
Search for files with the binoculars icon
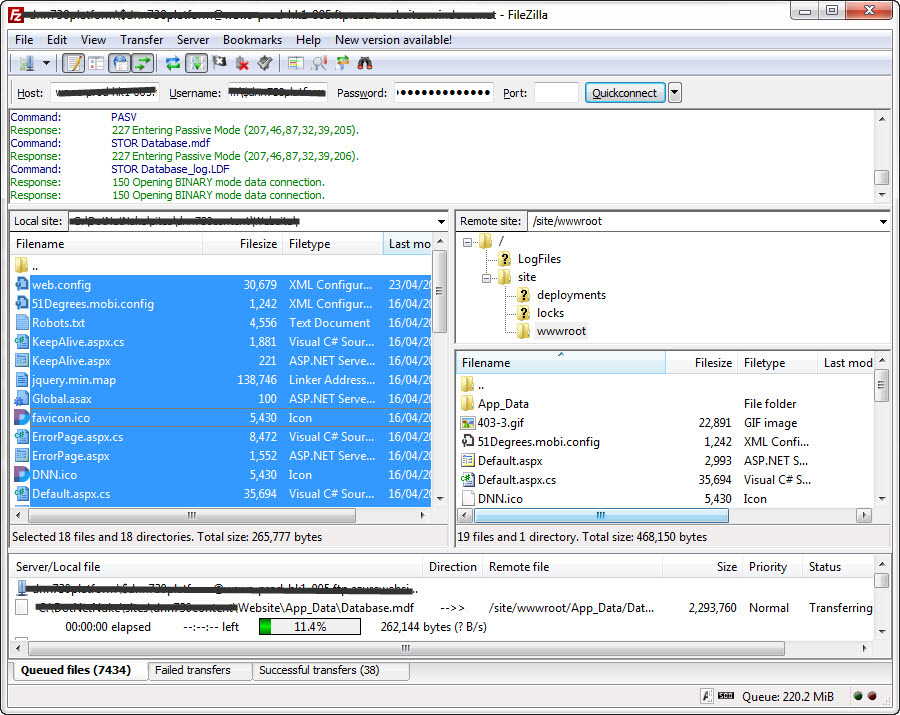click(364, 63)
